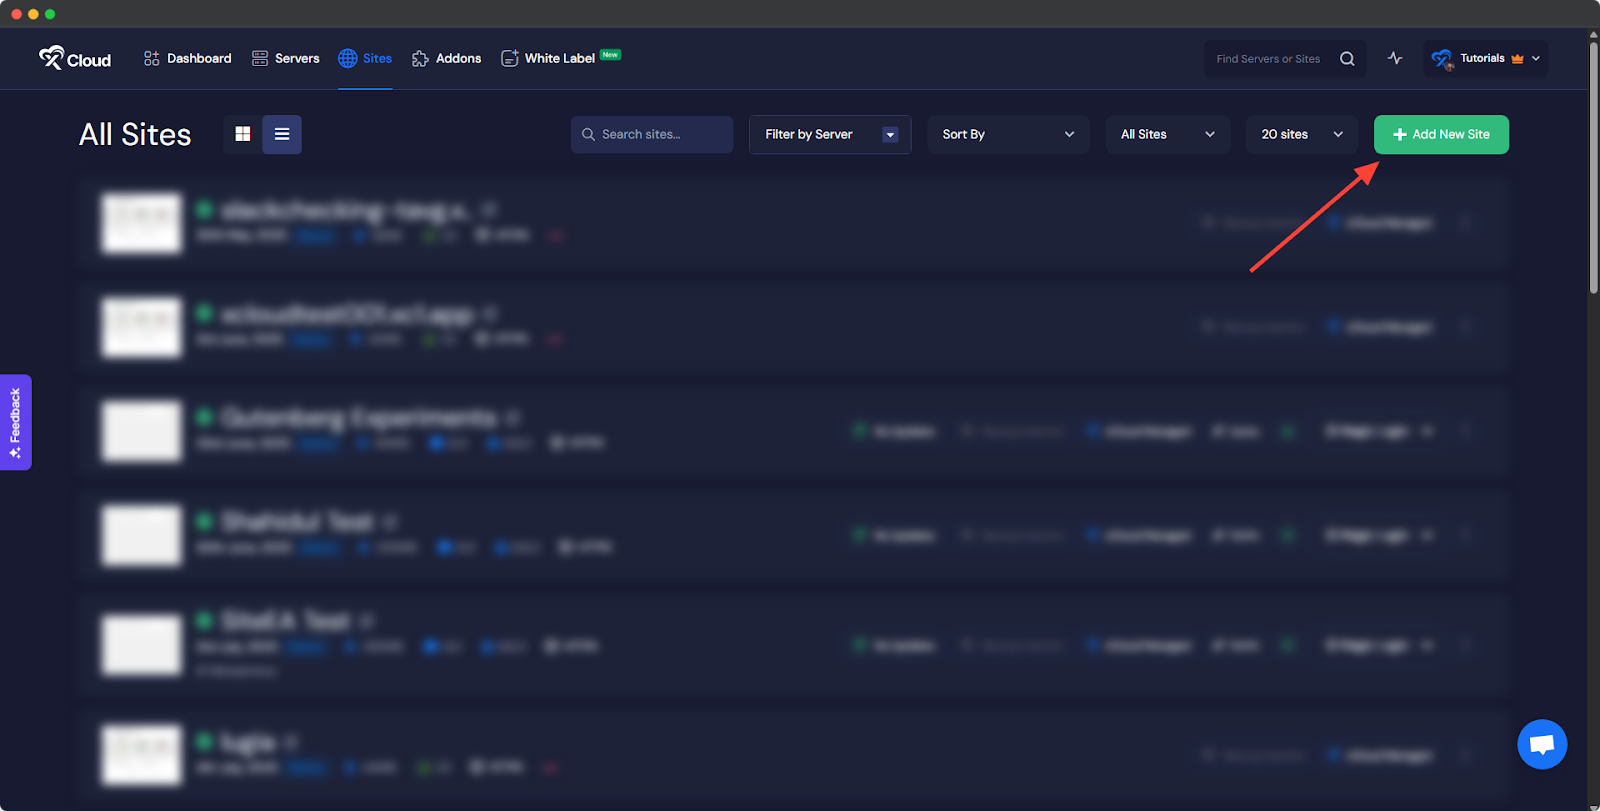Viewport: 1600px width, 811px height.
Task: Open the Sort By dropdown
Action: click(x=1008, y=134)
